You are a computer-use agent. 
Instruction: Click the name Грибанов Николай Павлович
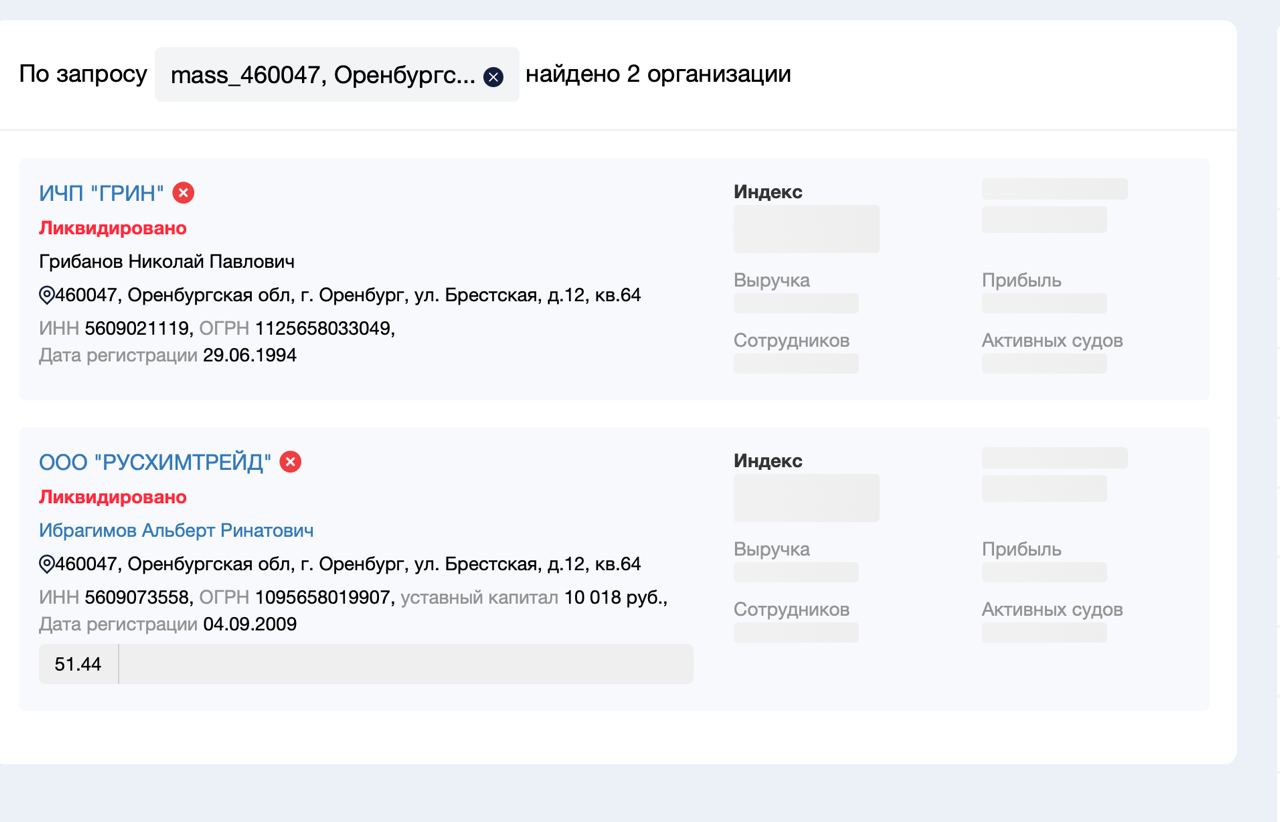(x=167, y=261)
